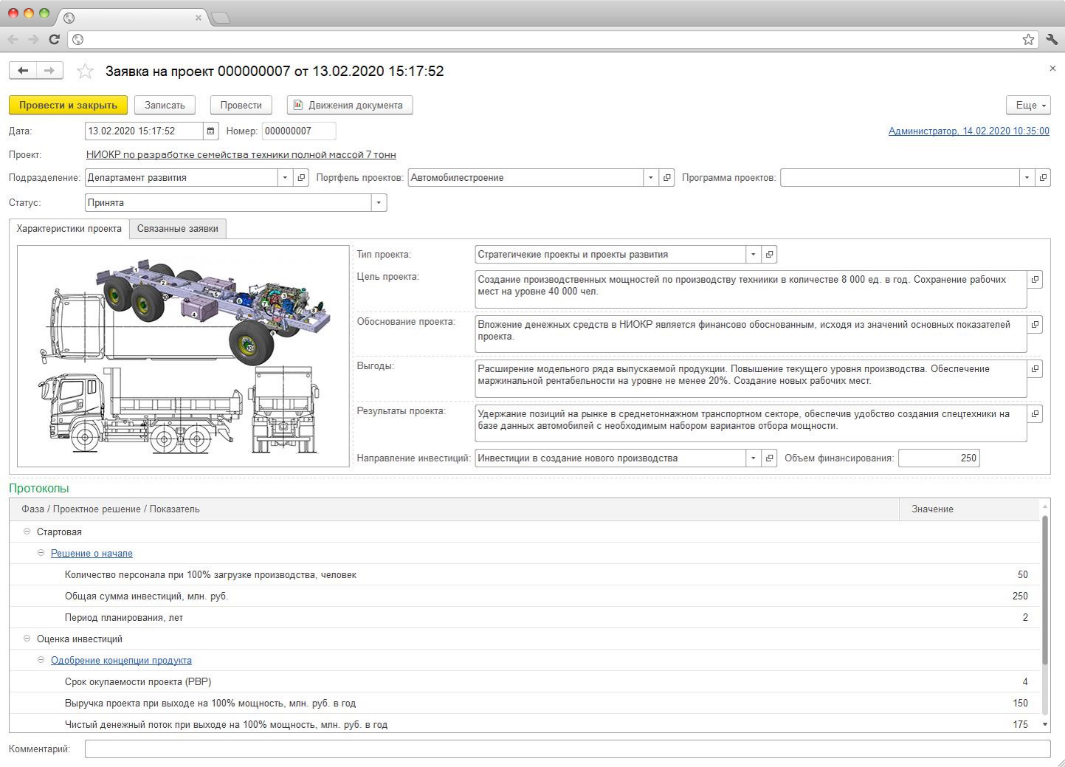1065x767 pixels.
Task: Collapse the Решение о начале node
Action: (41, 553)
